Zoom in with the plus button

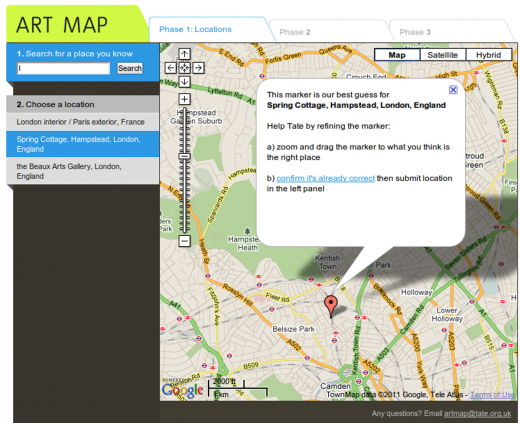[x=184, y=99]
